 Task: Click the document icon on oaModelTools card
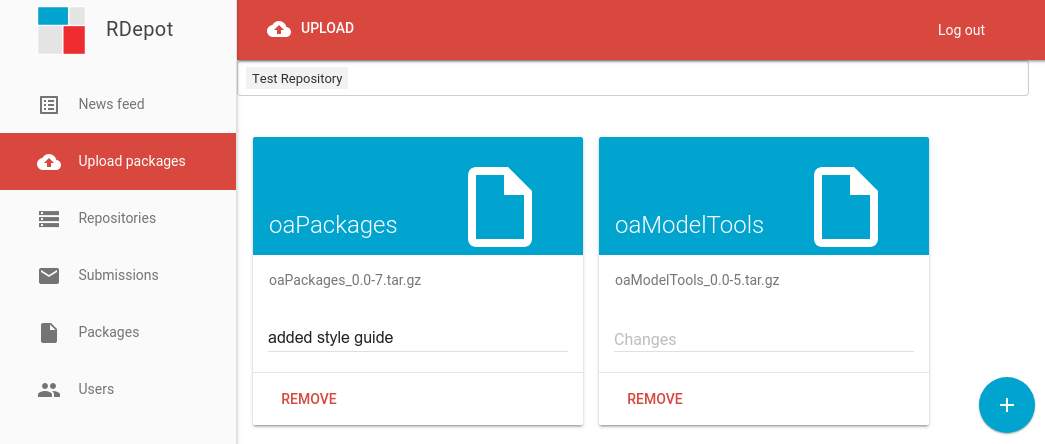click(846, 207)
